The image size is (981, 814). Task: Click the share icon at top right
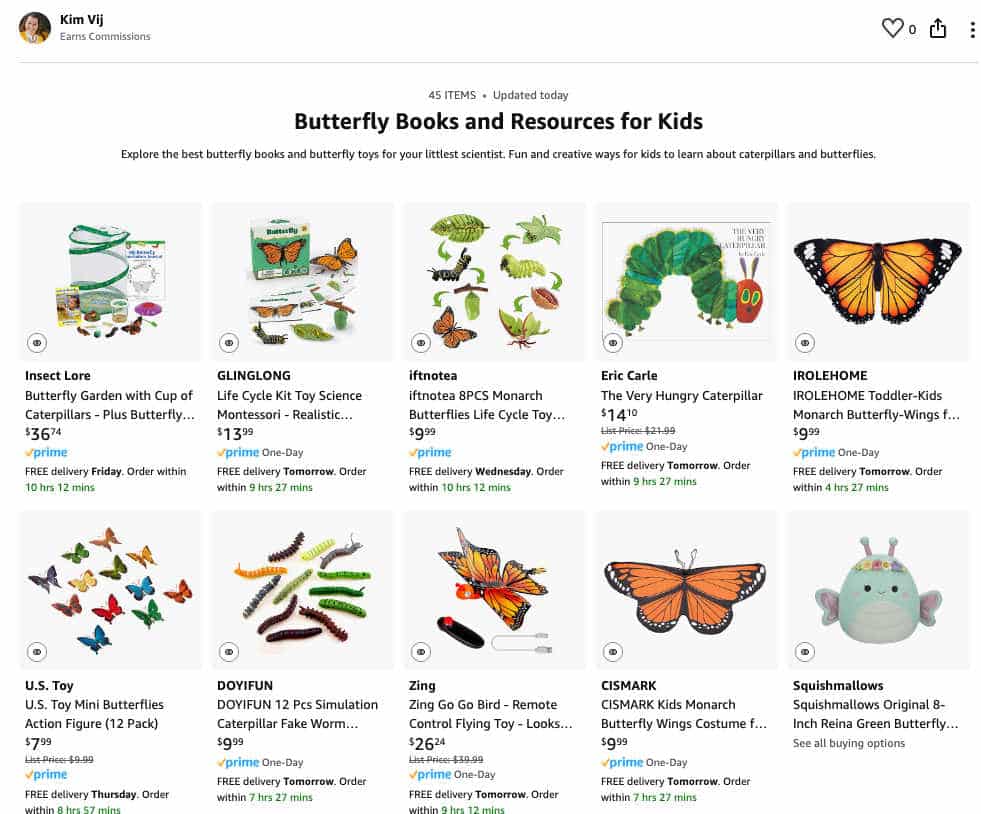tap(937, 29)
